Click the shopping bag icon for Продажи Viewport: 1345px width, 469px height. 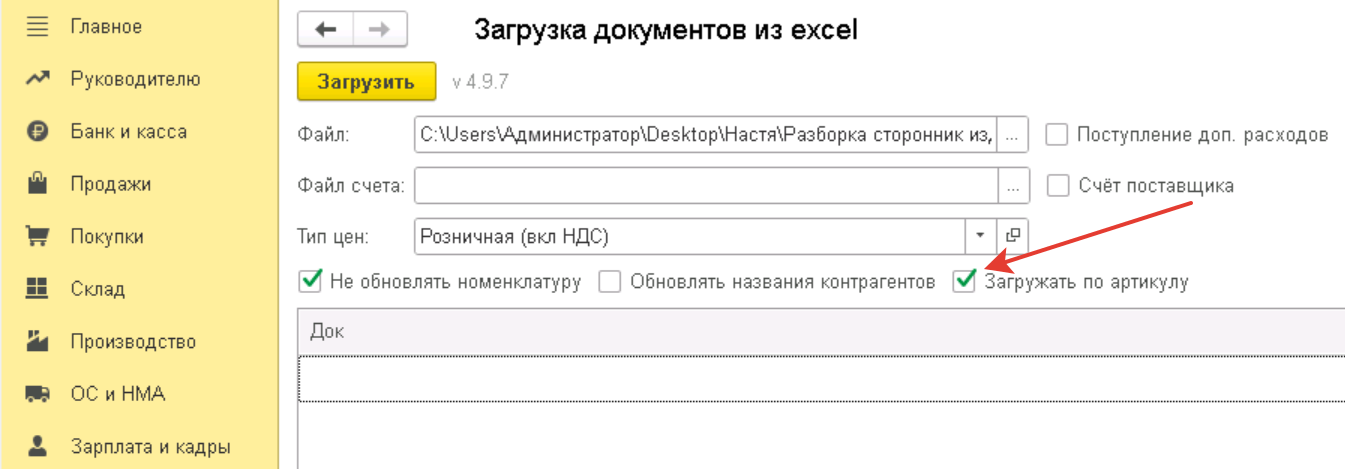[x=37, y=184]
